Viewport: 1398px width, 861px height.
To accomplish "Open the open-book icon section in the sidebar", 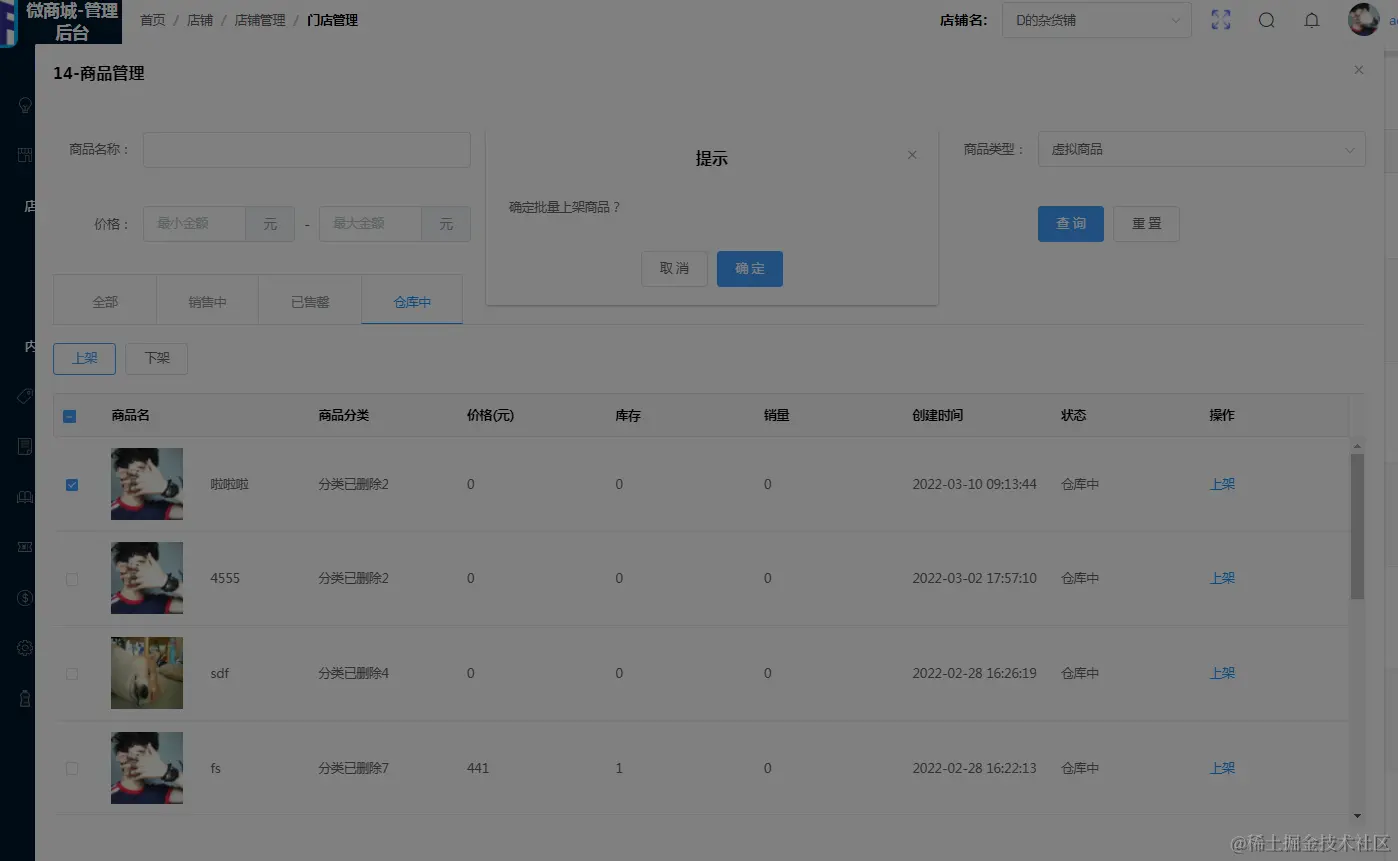I will coord(26,497).
